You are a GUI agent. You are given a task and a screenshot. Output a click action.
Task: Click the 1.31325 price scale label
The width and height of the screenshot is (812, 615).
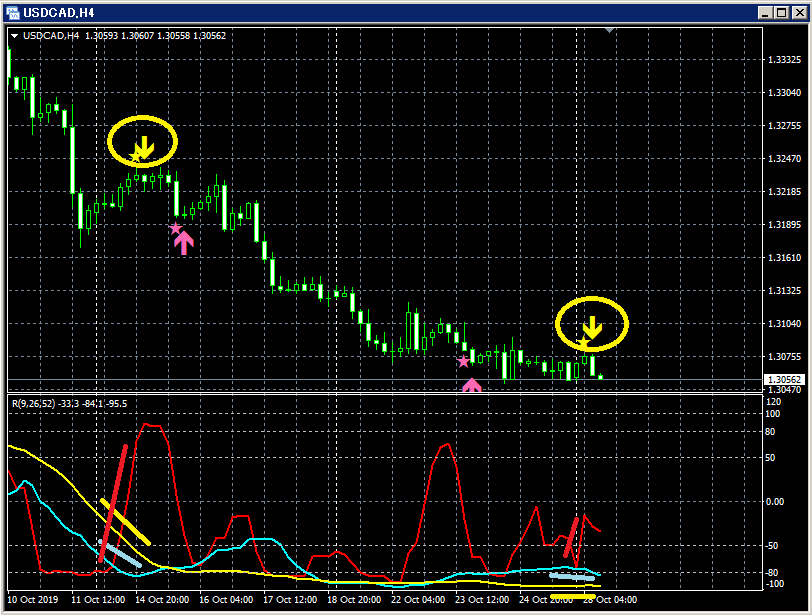pos(784,291)
